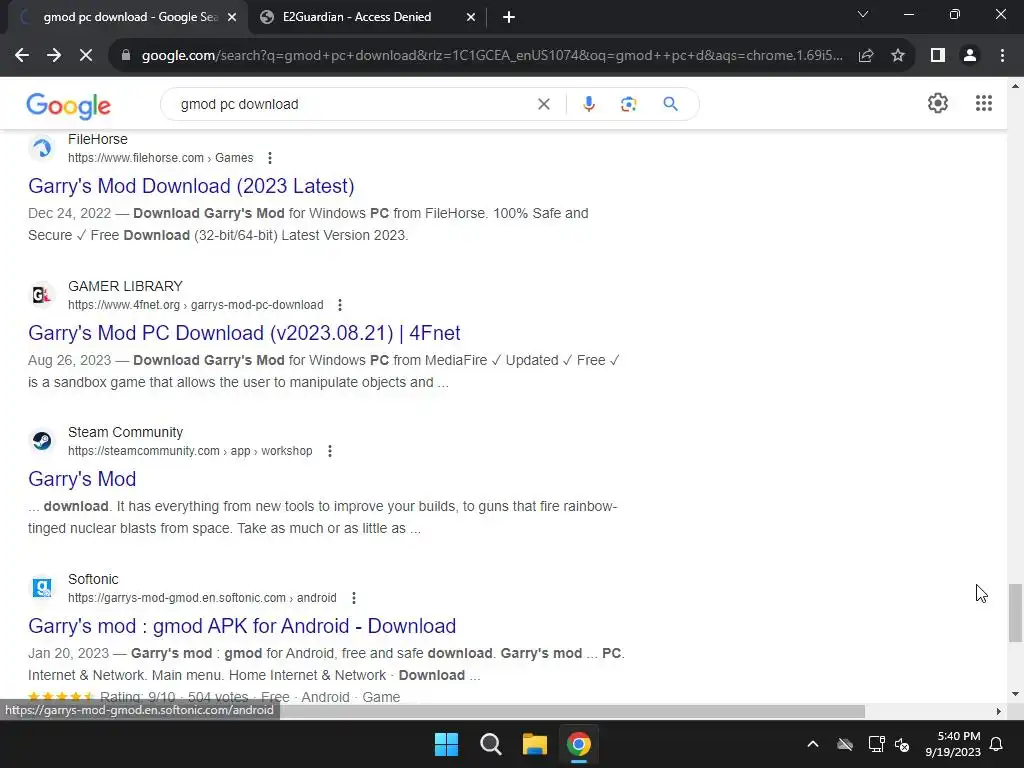
Task: Show hidden system tray icons
Action: pyautogui.click(x=812, y=744)
